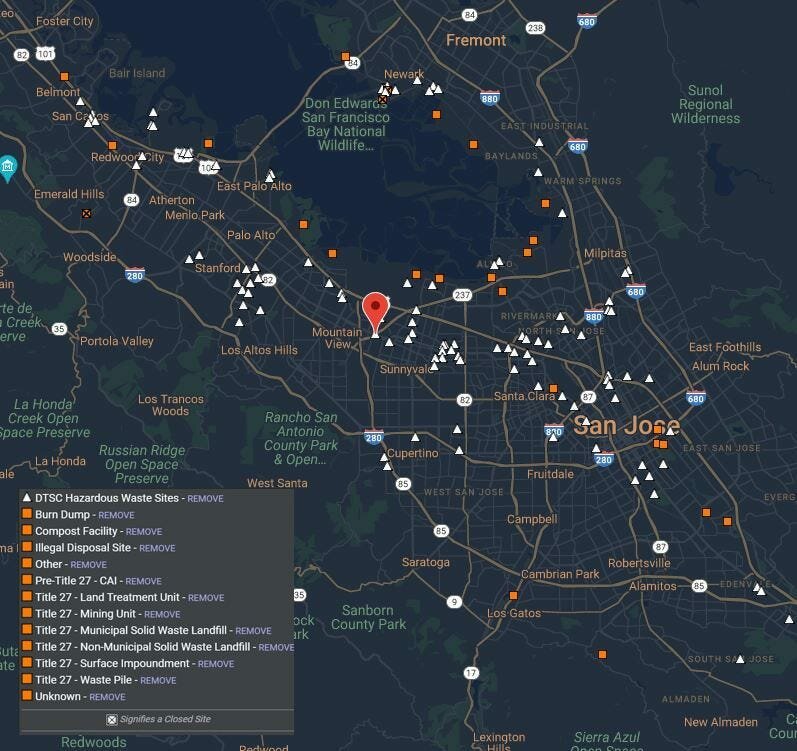Remove the Unknown category from the legend
Viewport: 797px width, 751px height.
tap(107, 697)
